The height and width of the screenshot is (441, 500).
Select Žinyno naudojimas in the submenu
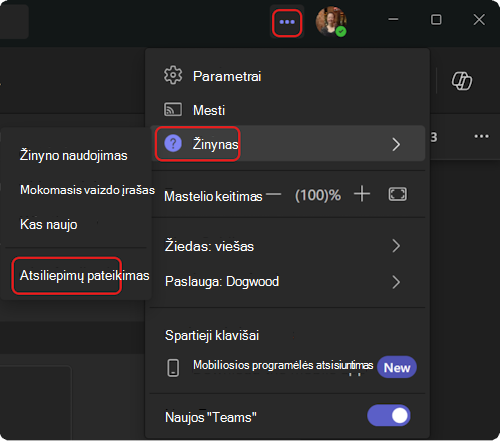[74, 156]
